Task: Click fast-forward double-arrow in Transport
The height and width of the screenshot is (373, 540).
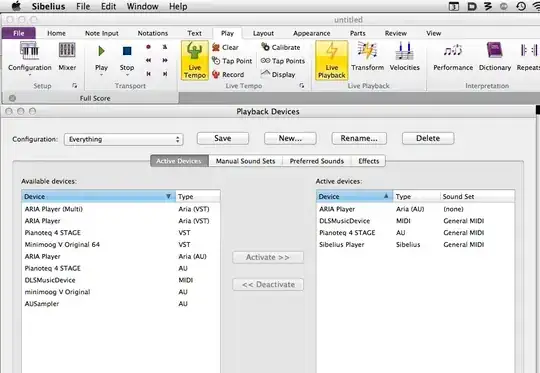Action: pos(165,60)
